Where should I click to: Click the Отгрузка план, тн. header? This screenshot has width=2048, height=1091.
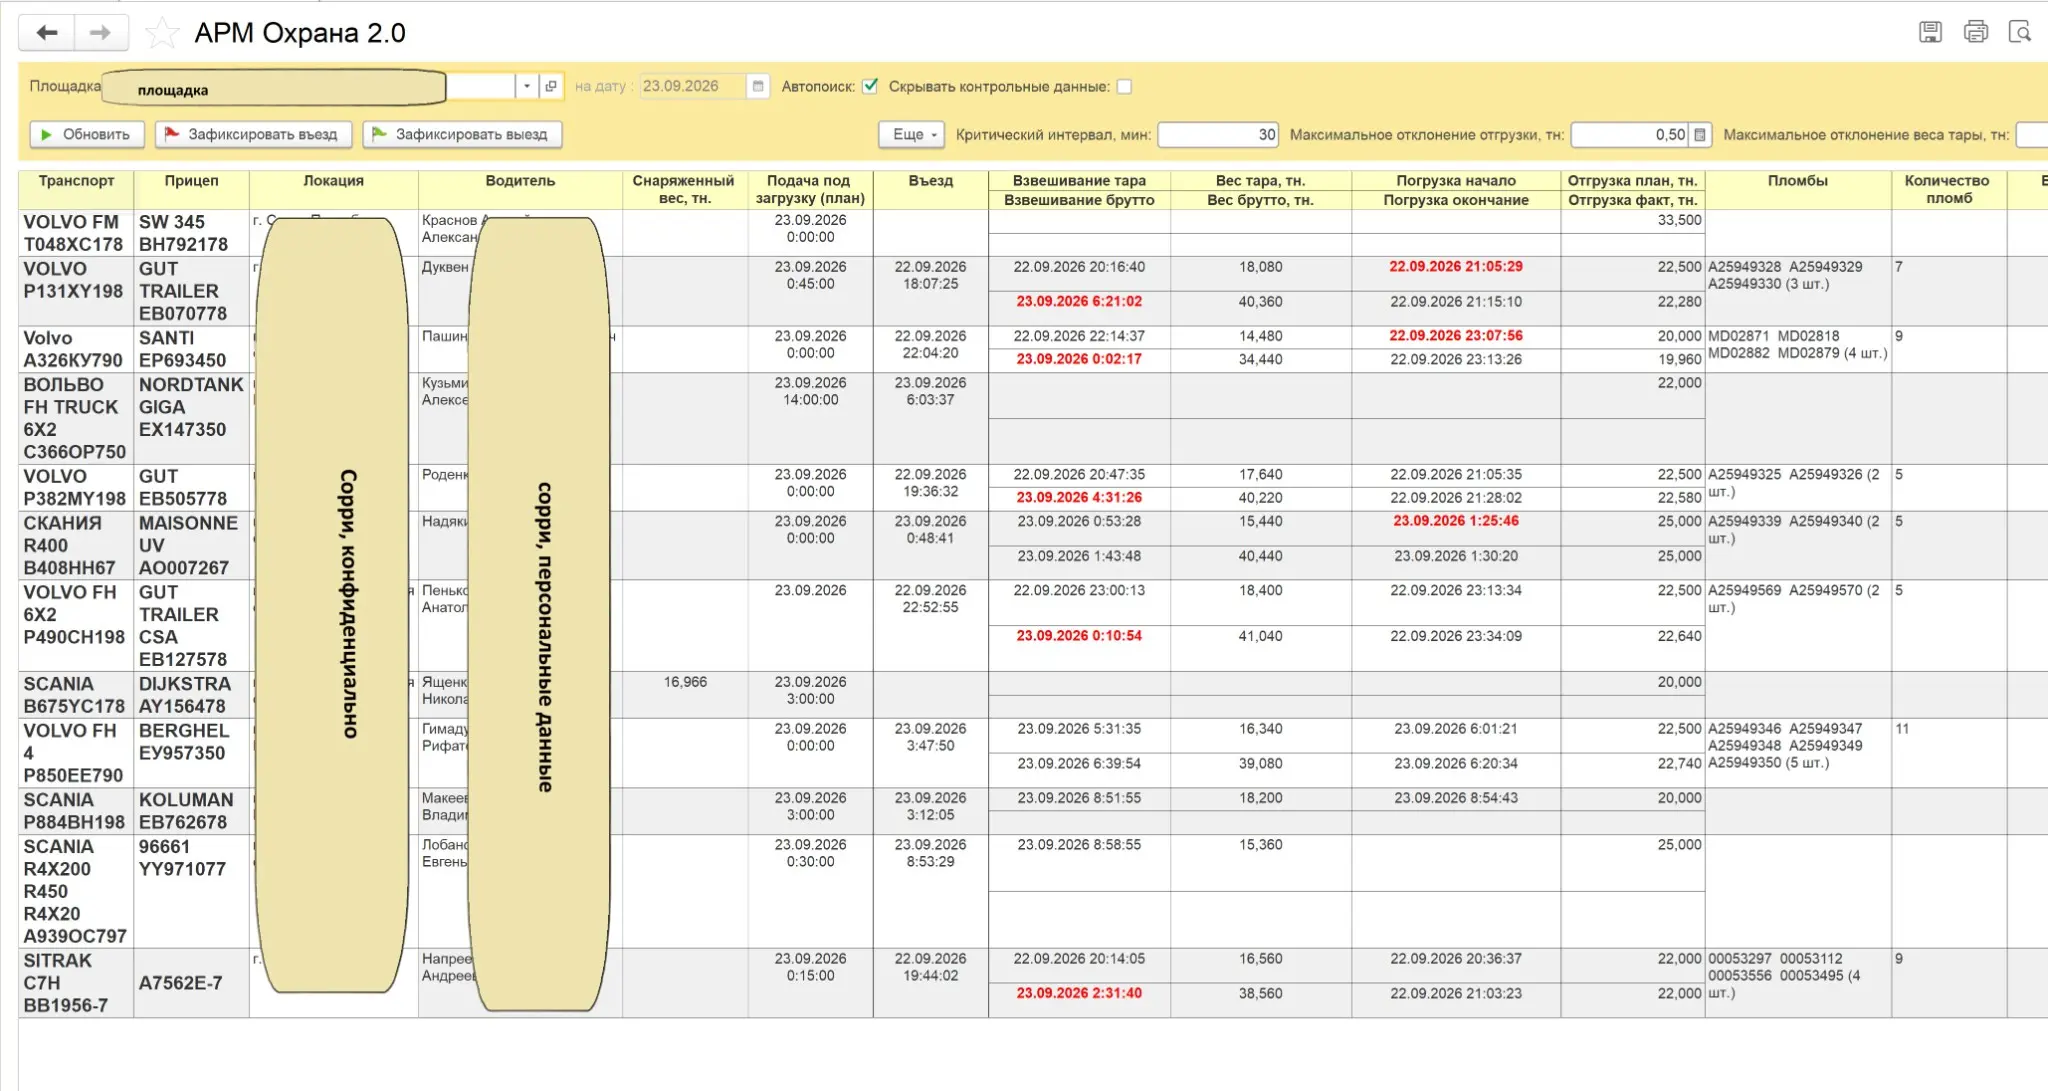1632,180
